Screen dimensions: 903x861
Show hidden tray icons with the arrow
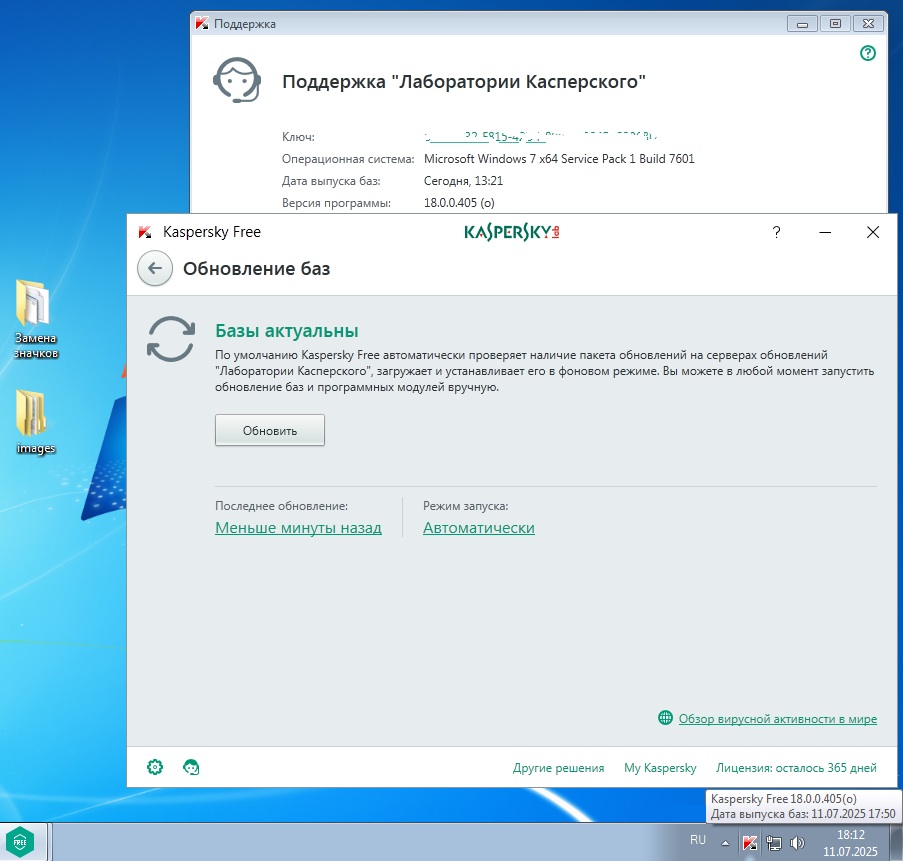(x=726, y=843)
